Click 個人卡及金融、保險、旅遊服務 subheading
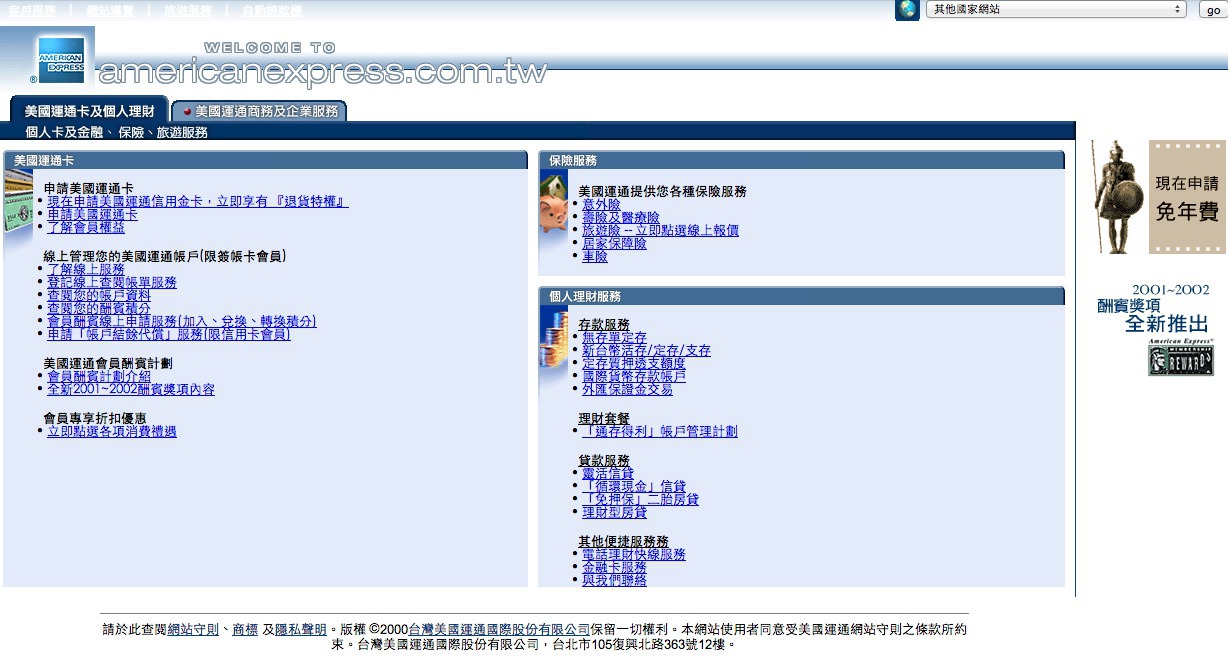1228x660 pixels. pyautogui.click(x=117, y=132)
